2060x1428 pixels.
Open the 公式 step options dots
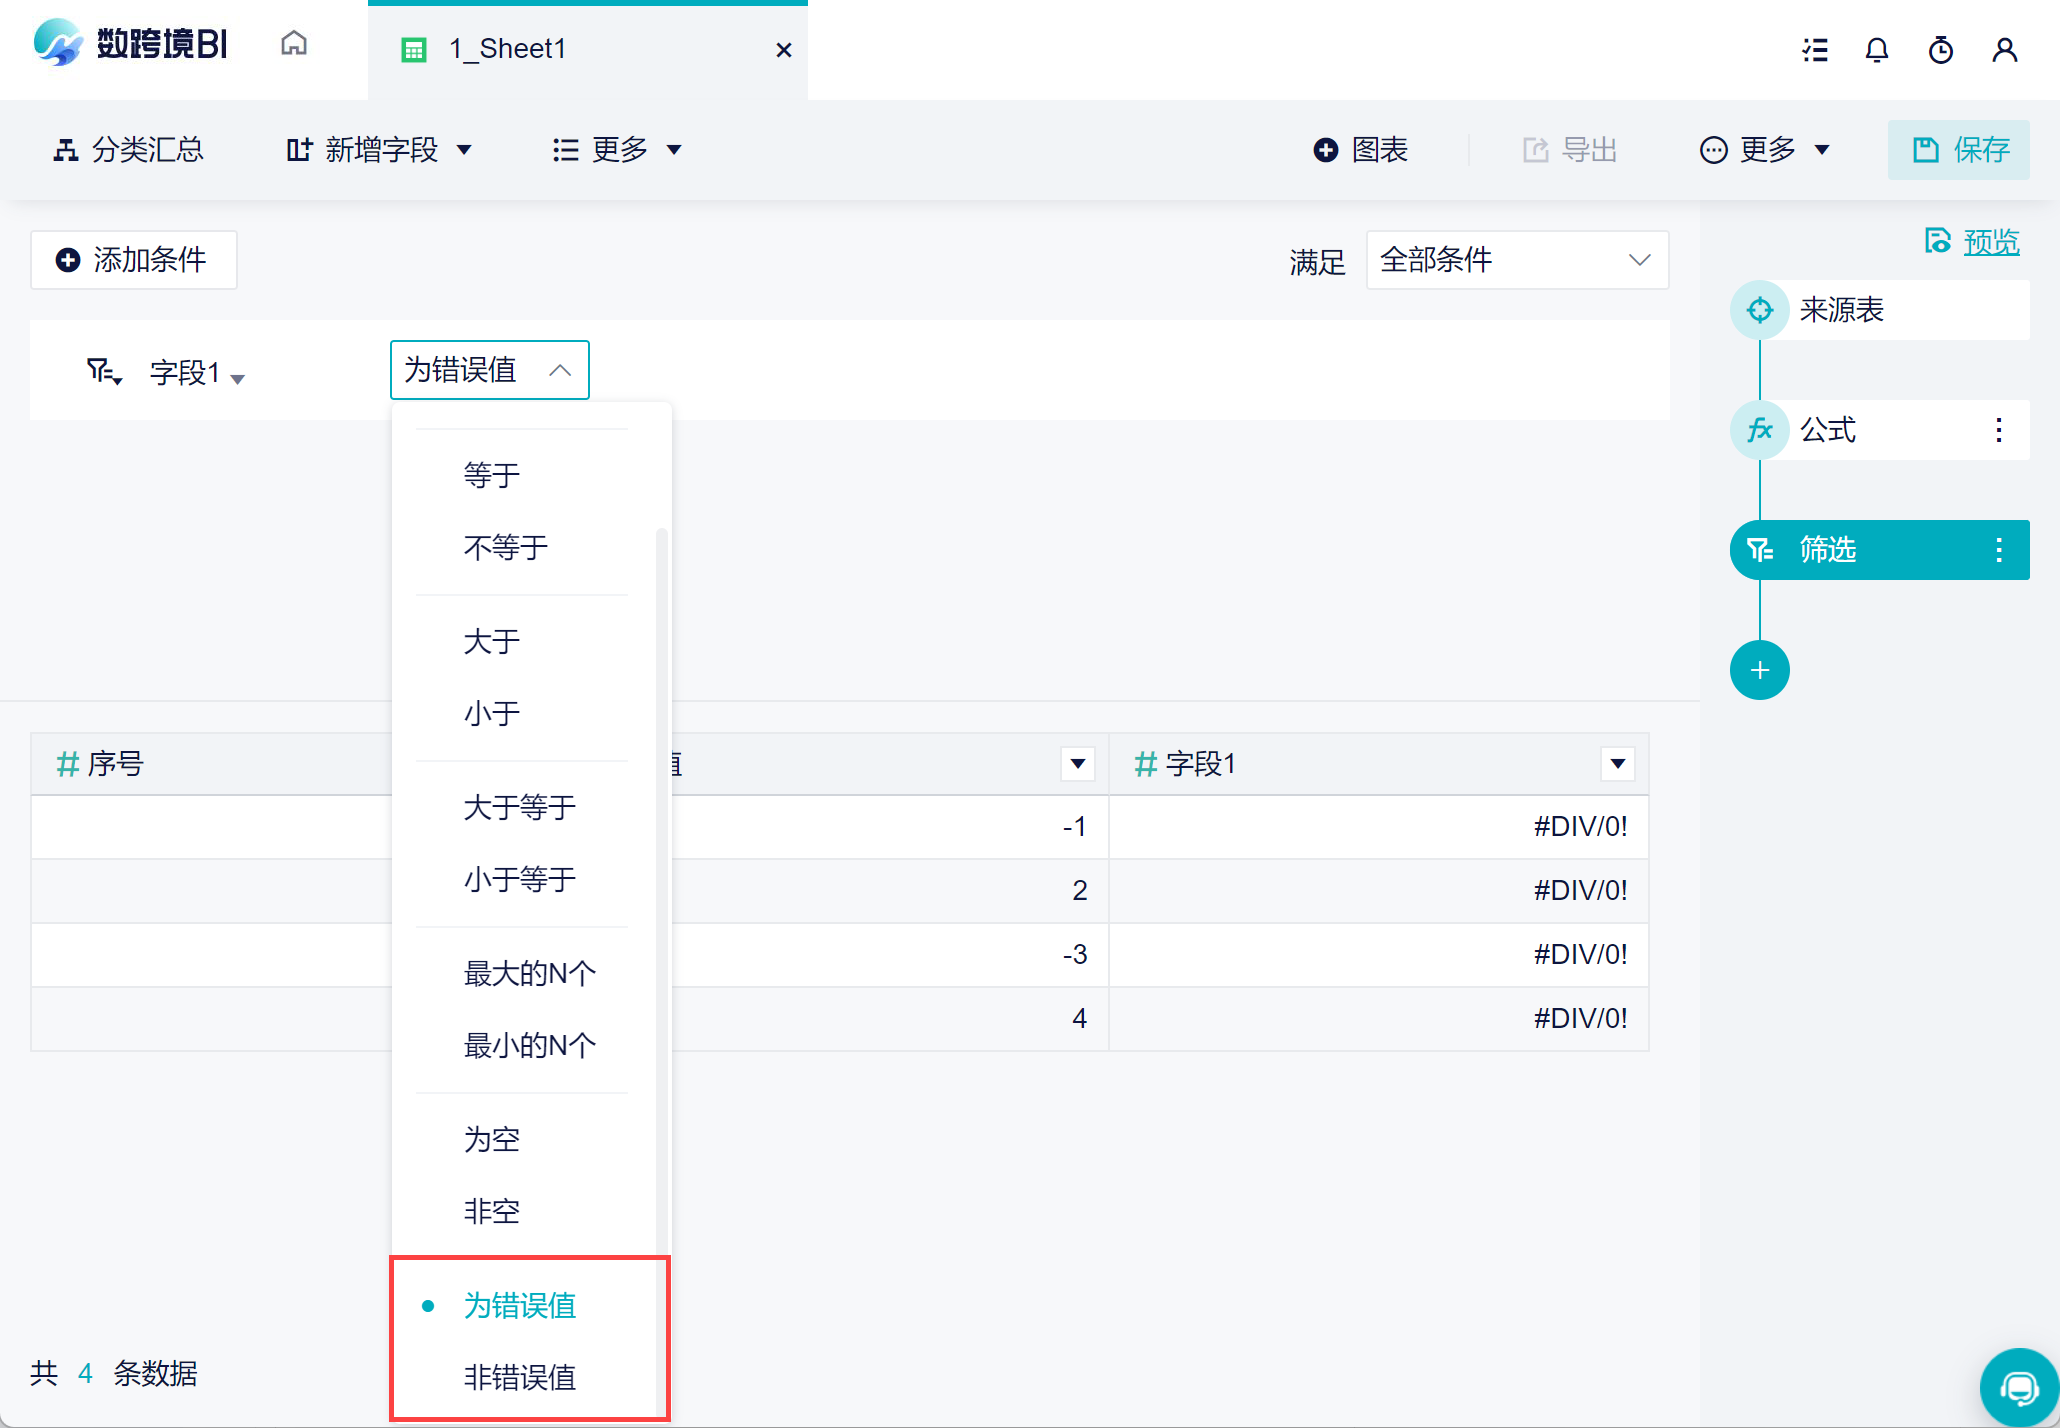(1999, 430)
